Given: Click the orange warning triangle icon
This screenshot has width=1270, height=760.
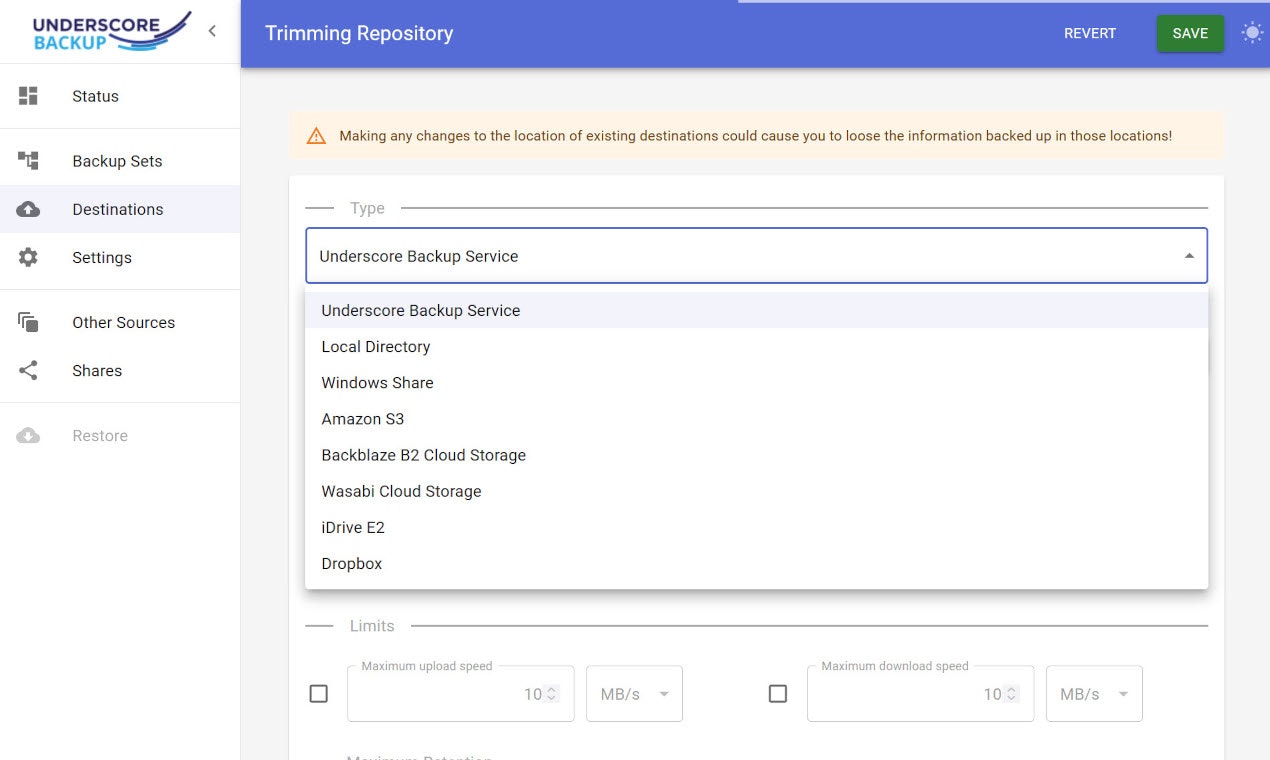Looking at the screenshot, I should (x=316, y=136).
